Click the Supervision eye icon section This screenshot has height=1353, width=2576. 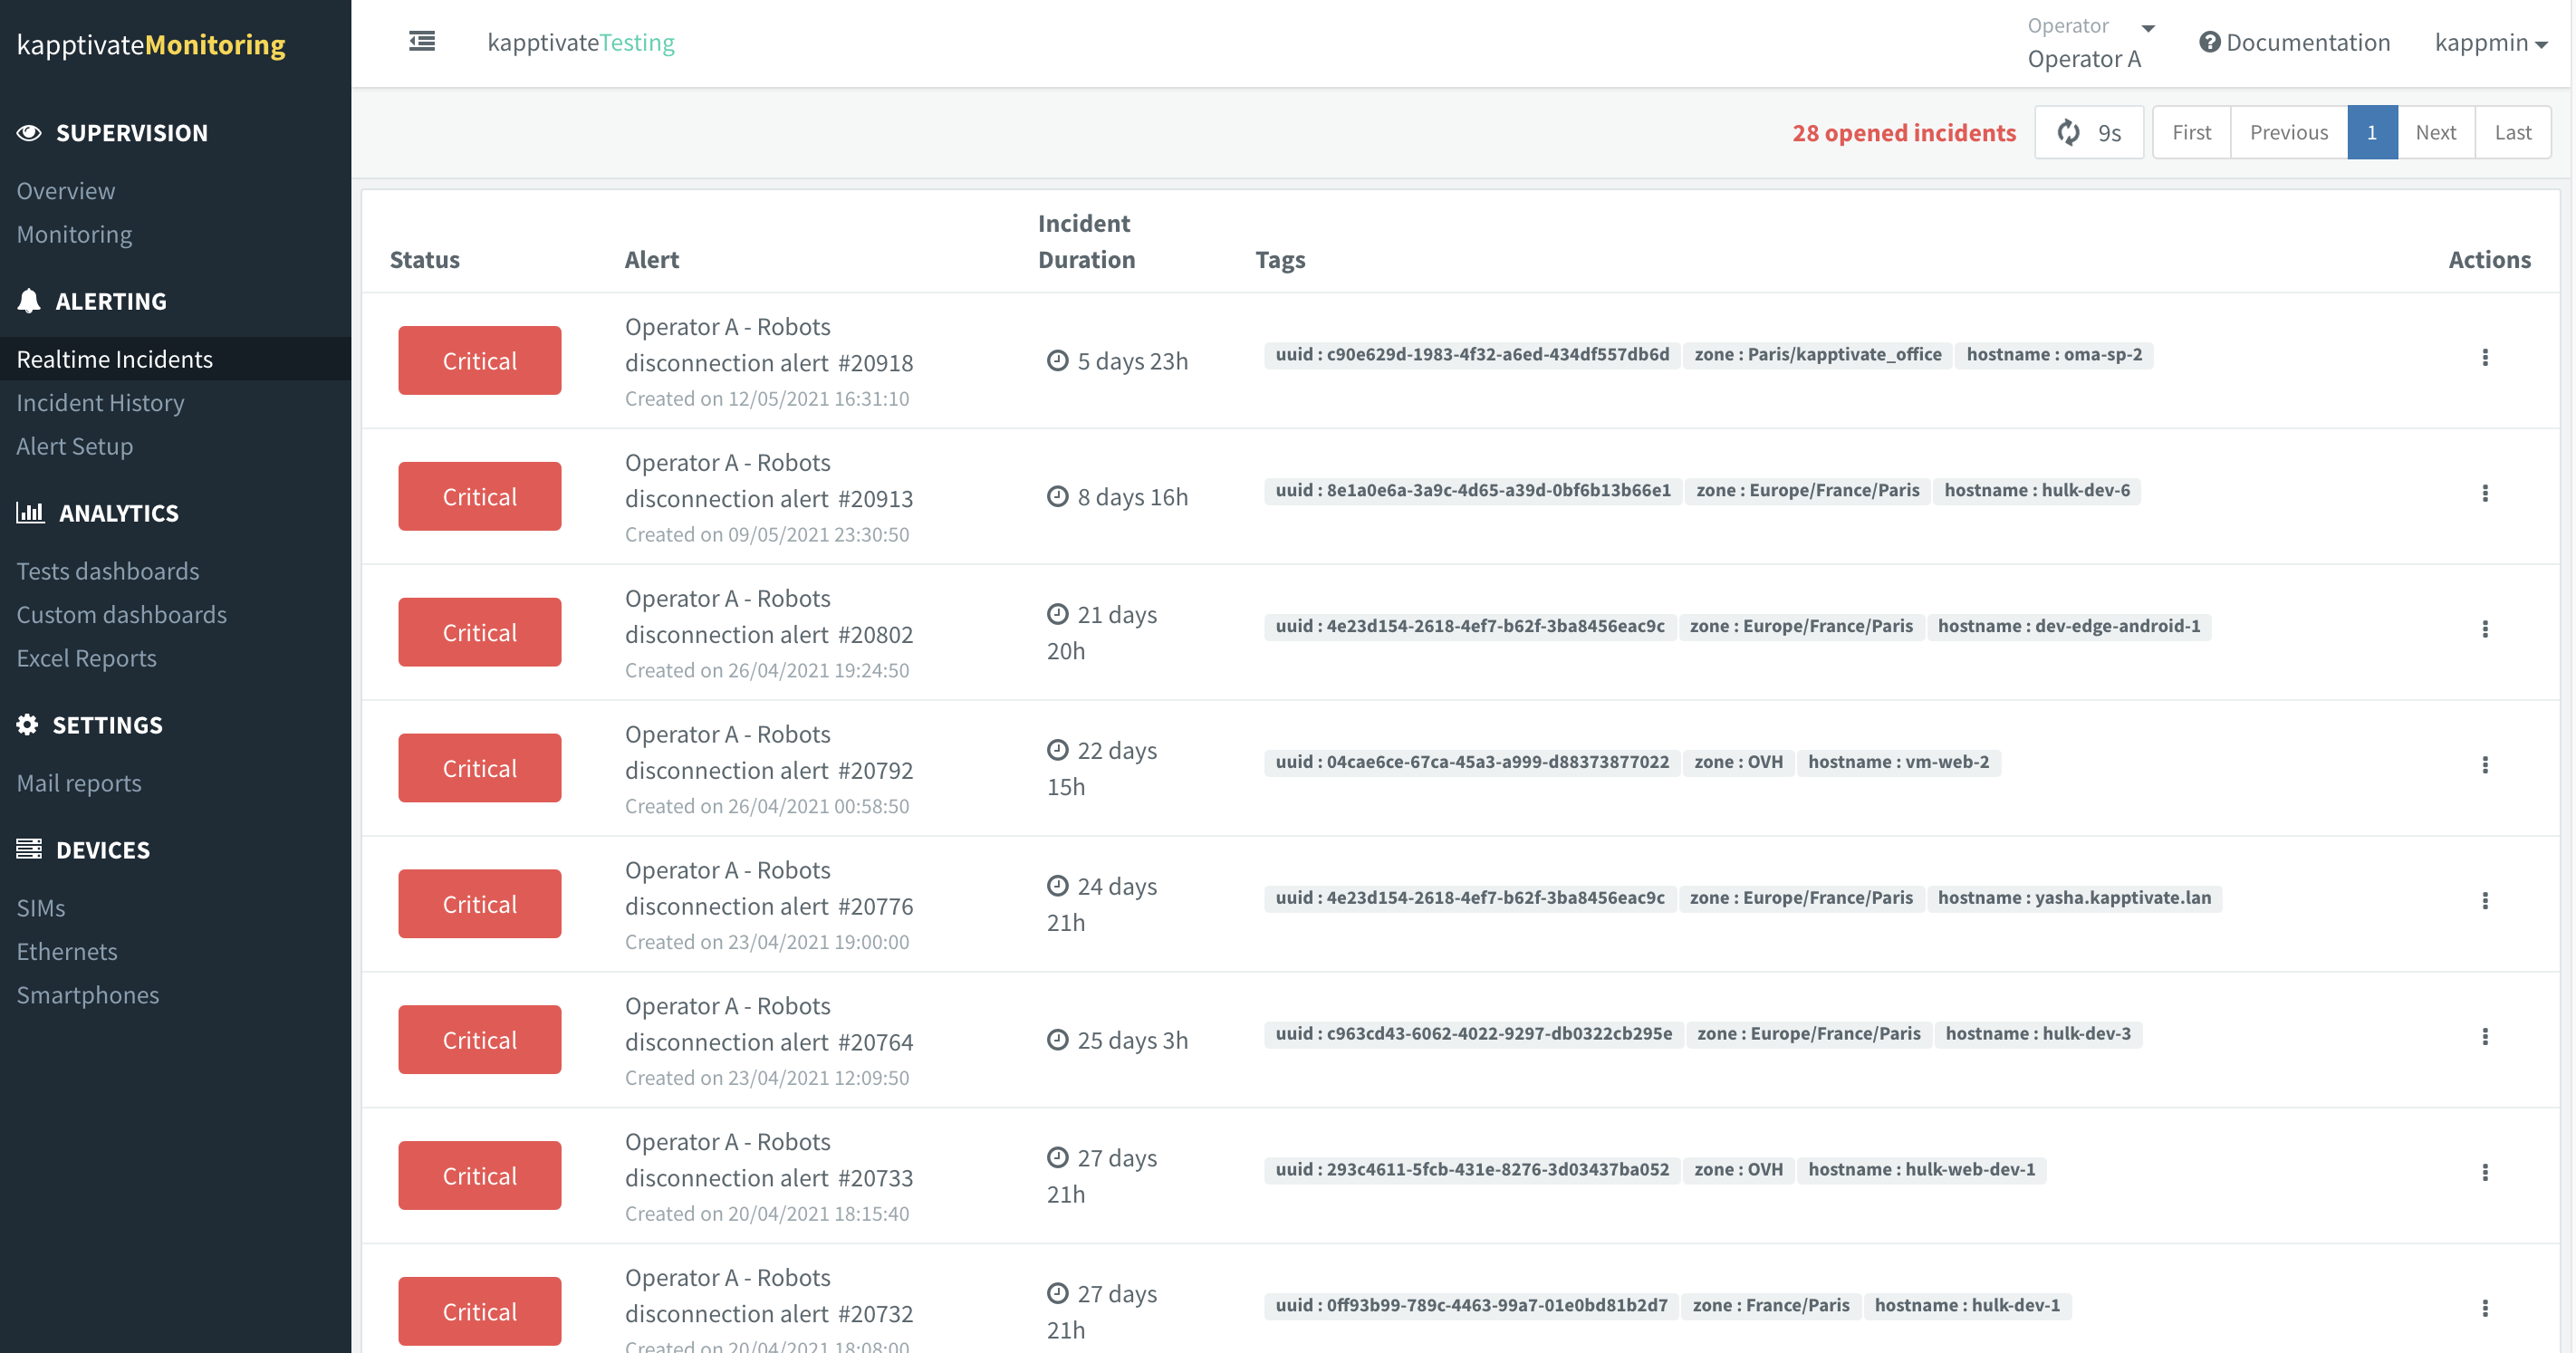point(29,133)
